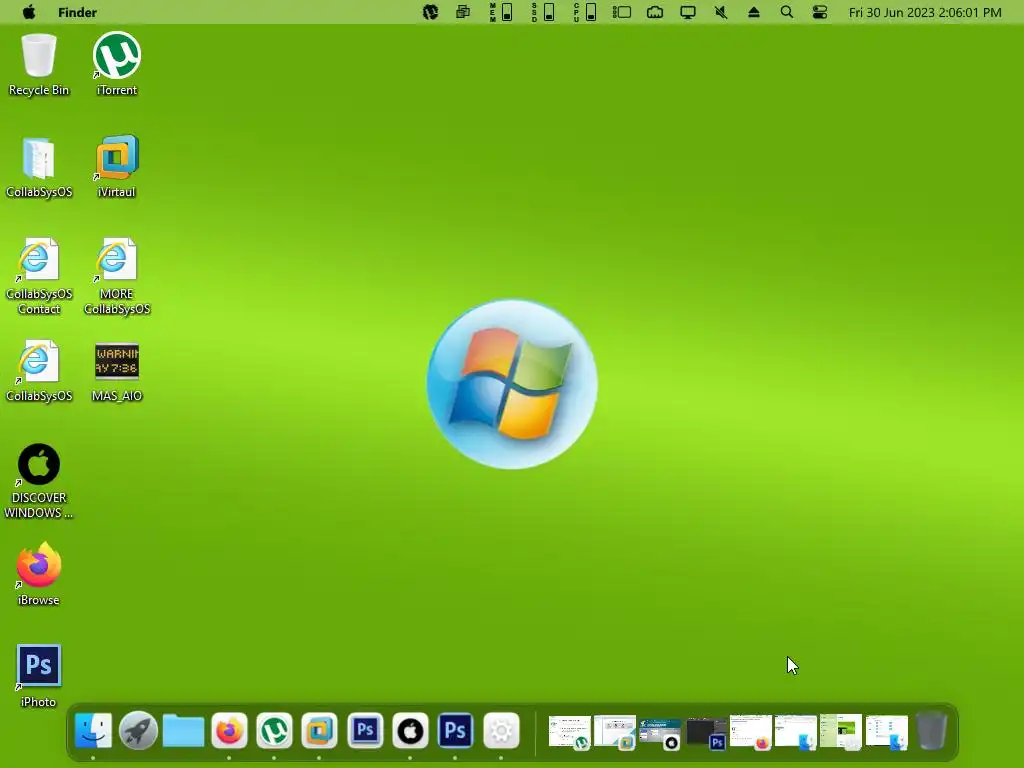The width and height of the screenshot is (1024, 768).
Task: Select the iPhoto Photoshop desktop shortcut
Action: tap(39, 676)
